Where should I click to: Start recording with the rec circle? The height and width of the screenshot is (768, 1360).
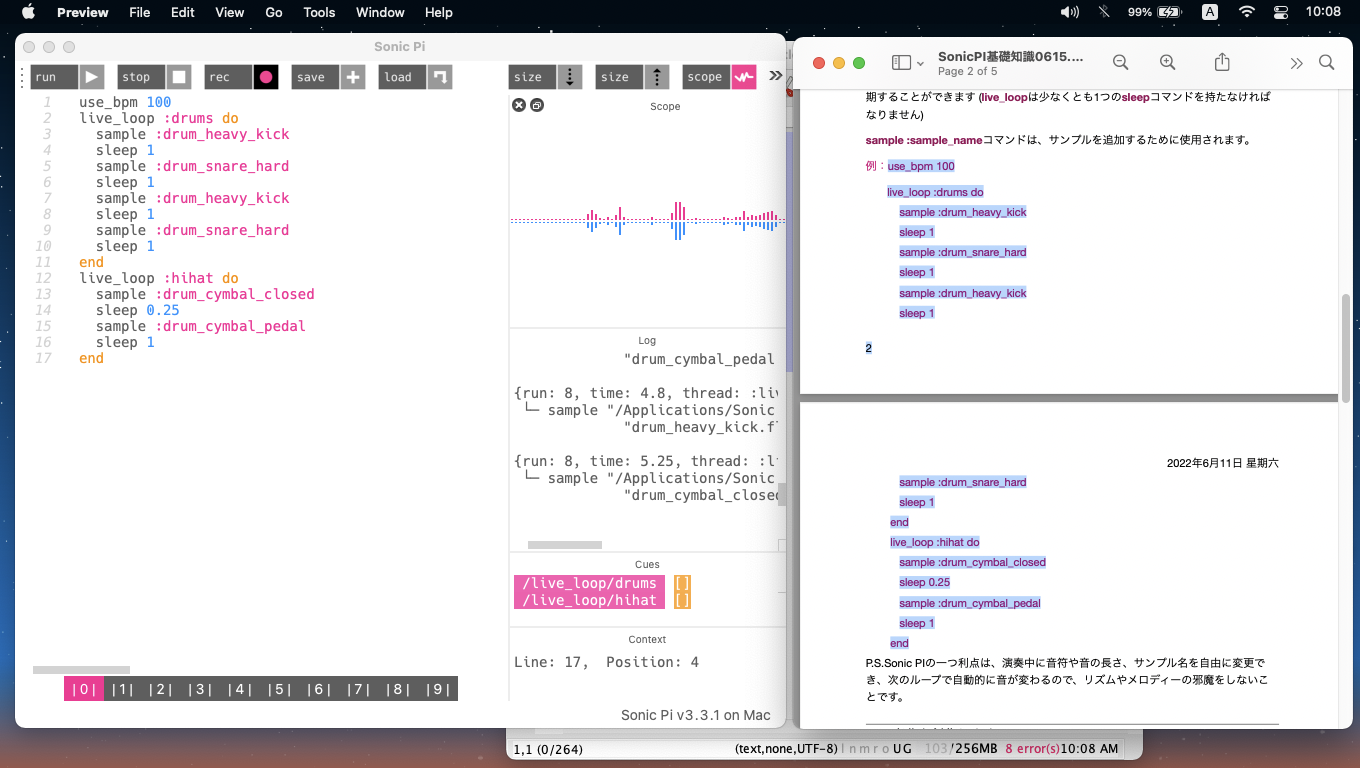(x=265, y=77)
